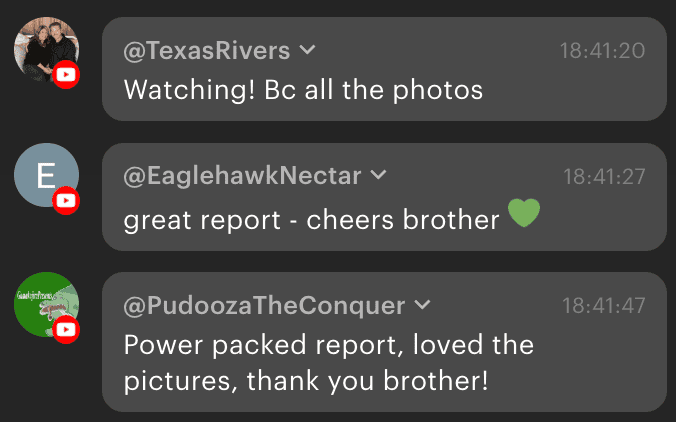The height and width of the screenshot is (422, 676).
Task: Open the gray E letter avatar
Action: click(45, 175)
